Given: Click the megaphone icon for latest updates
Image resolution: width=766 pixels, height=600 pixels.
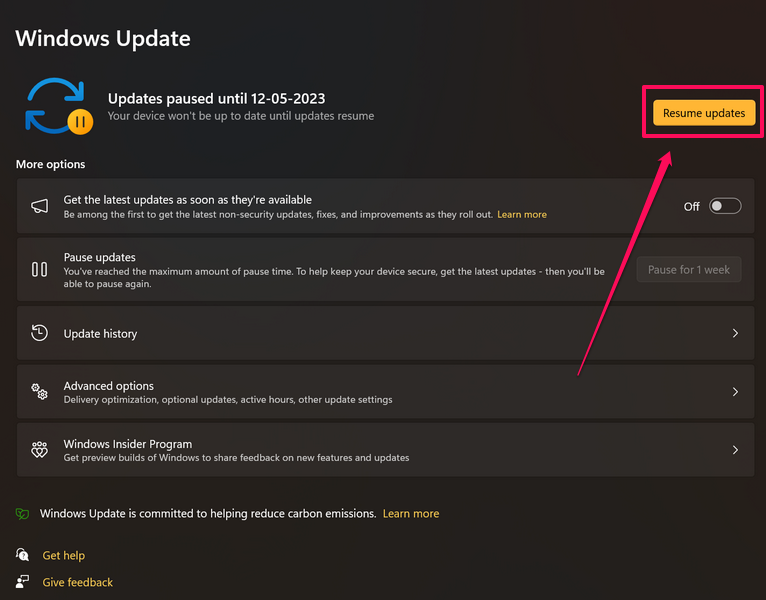Looking at the screenshot, I should (x=40, y=206).
